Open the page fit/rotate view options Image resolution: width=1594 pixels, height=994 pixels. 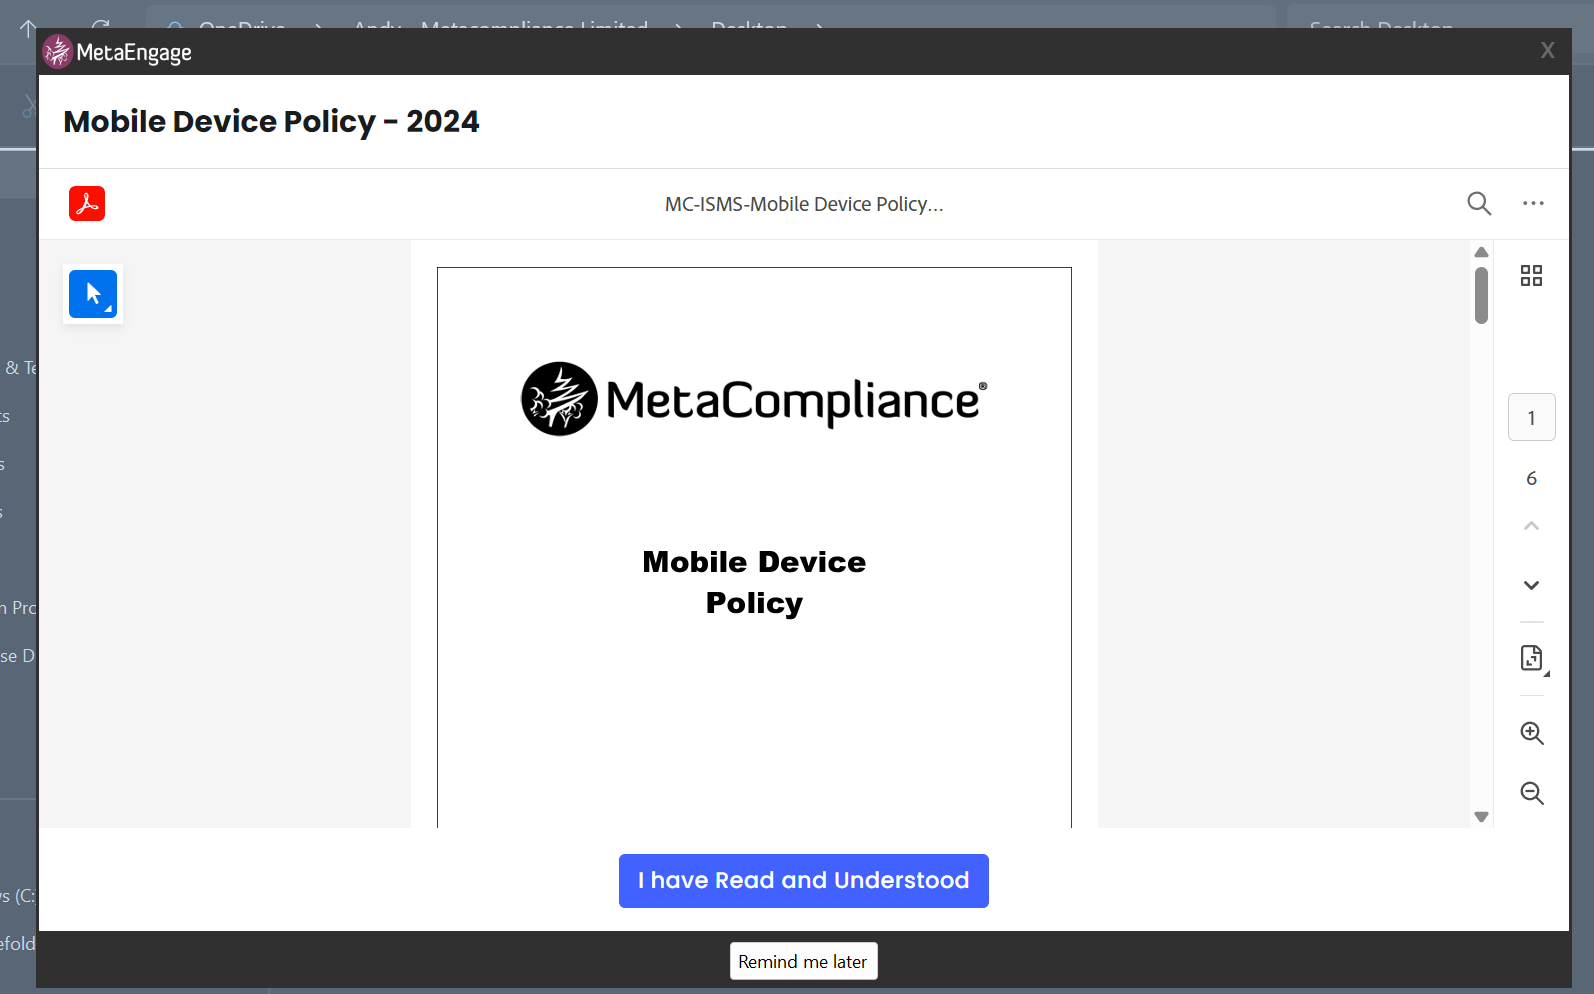click(x=1532, y=658)
